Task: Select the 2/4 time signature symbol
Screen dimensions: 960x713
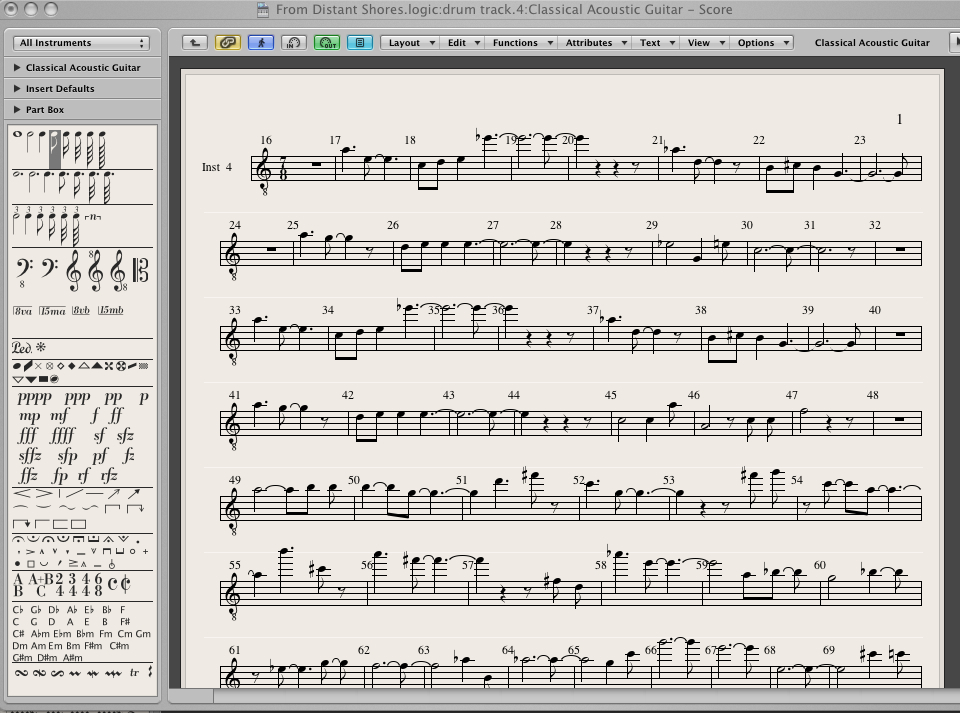Action: tap(59, 584)
